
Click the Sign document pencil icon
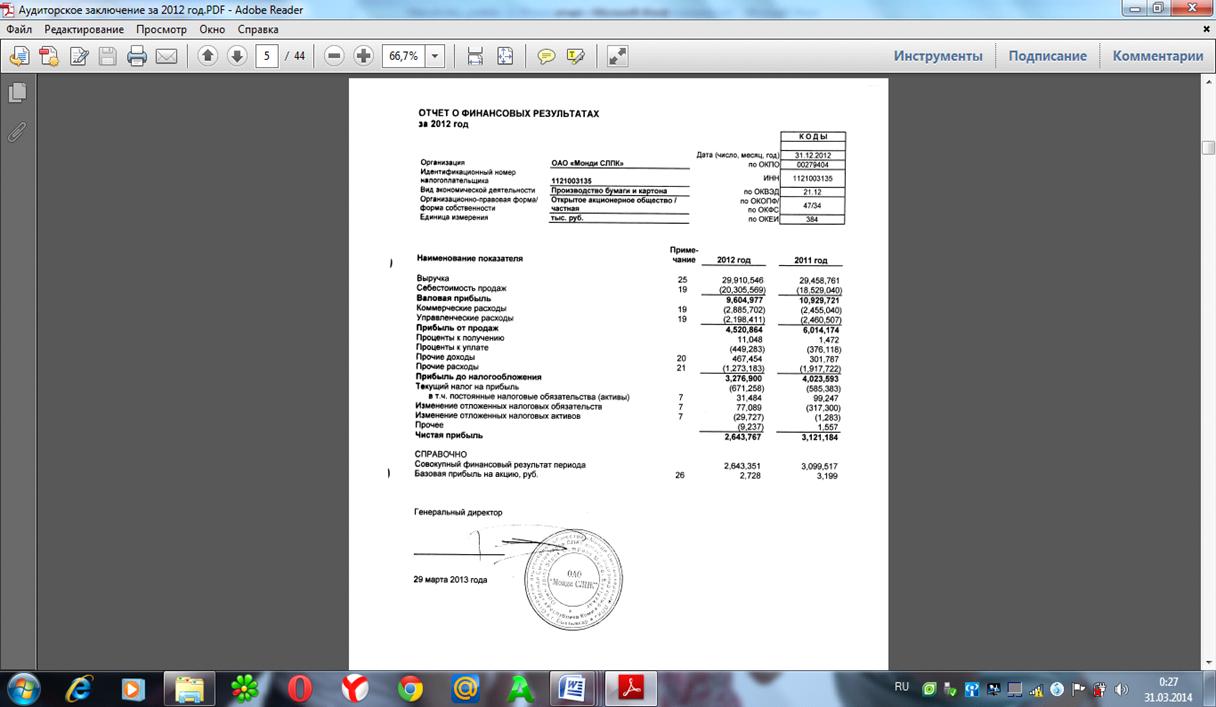click(x=80, y=56)
